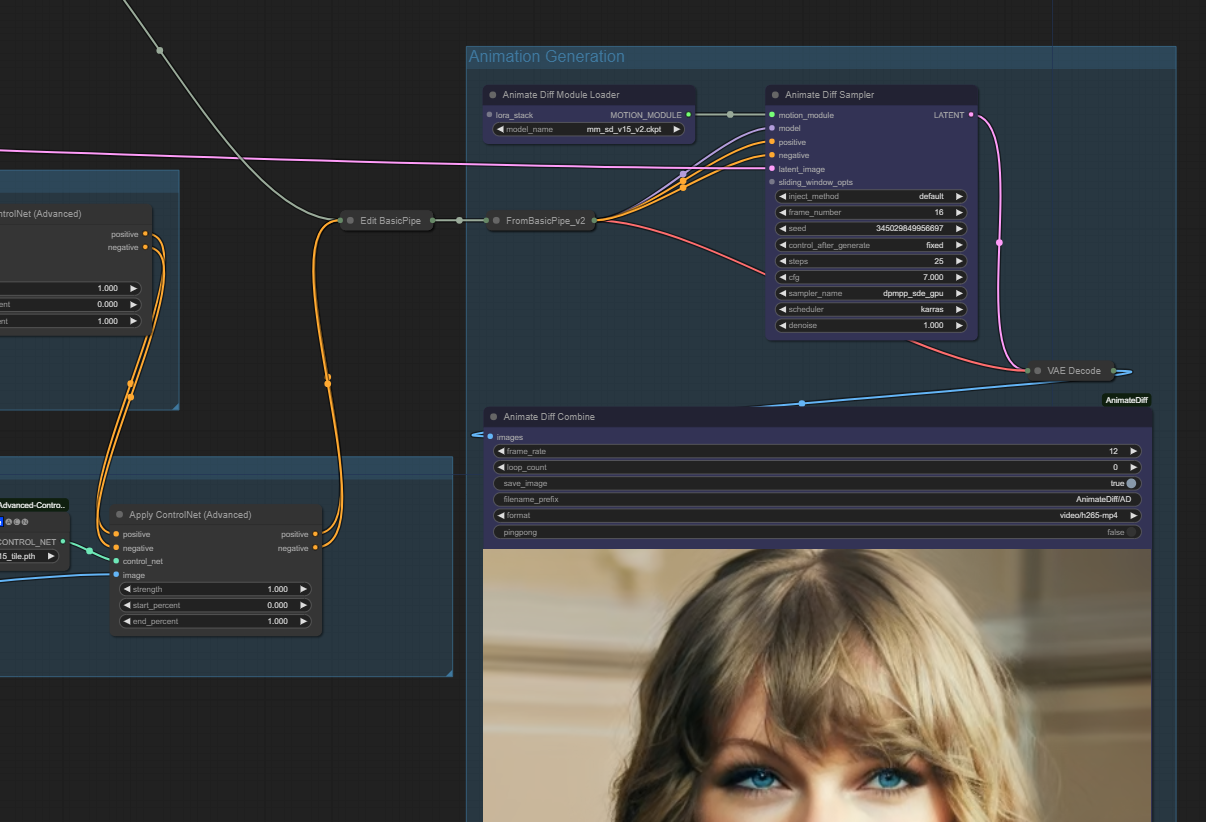
Task: Collapse the Animate Diff Combine node via its title dot
Action: 493,417
